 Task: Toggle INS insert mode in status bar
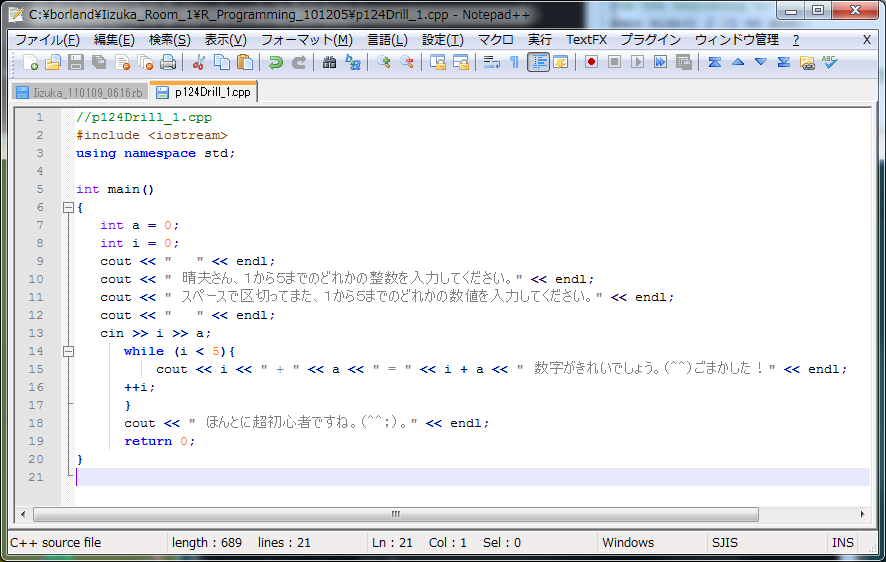[x=842, y=543]
